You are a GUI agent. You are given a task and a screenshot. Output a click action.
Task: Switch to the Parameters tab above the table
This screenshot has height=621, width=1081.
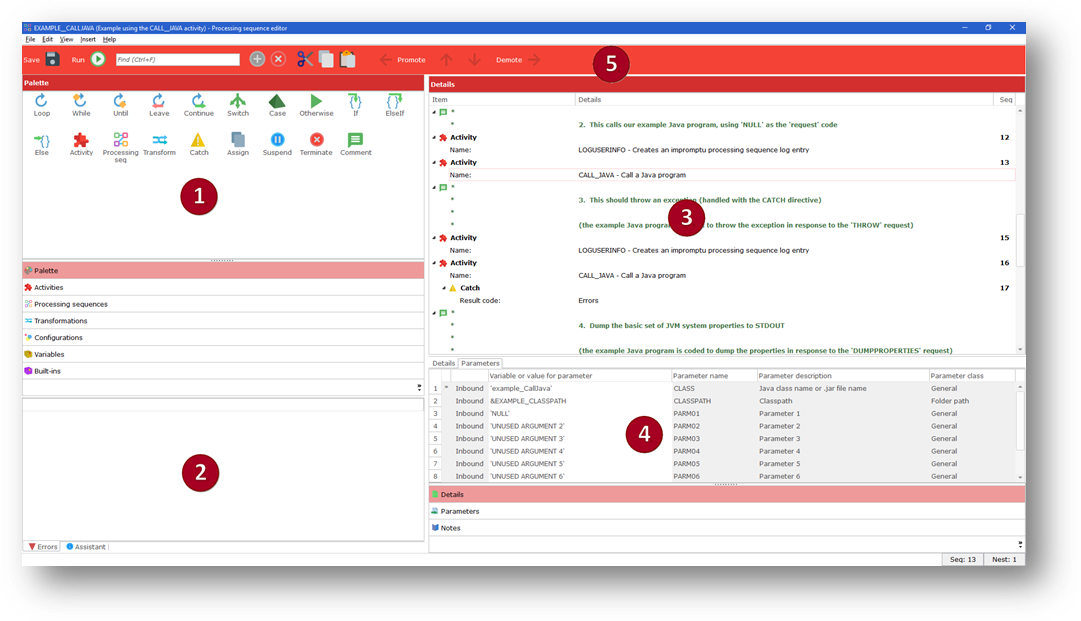[480, 363]
